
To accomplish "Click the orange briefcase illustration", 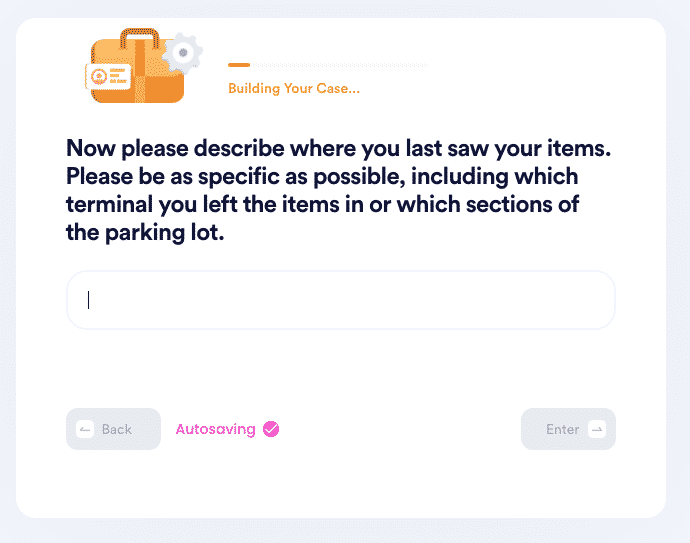I will [x=137, y=66].
